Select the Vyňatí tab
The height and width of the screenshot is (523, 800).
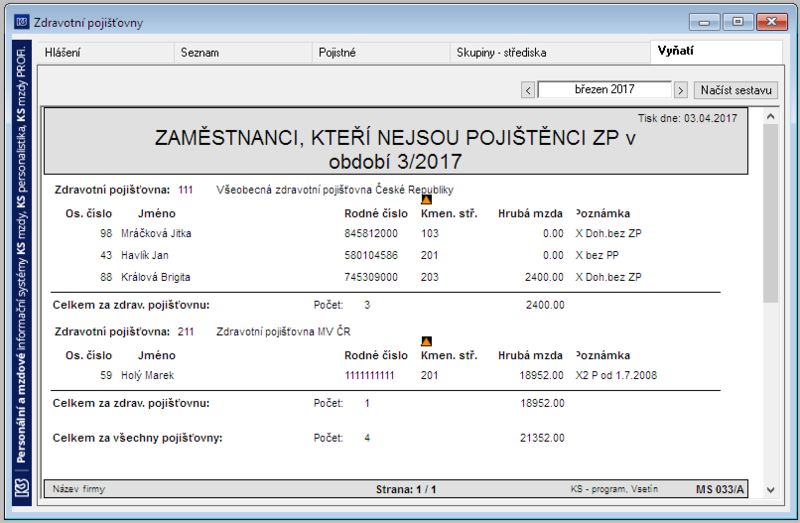coord(716,52)
